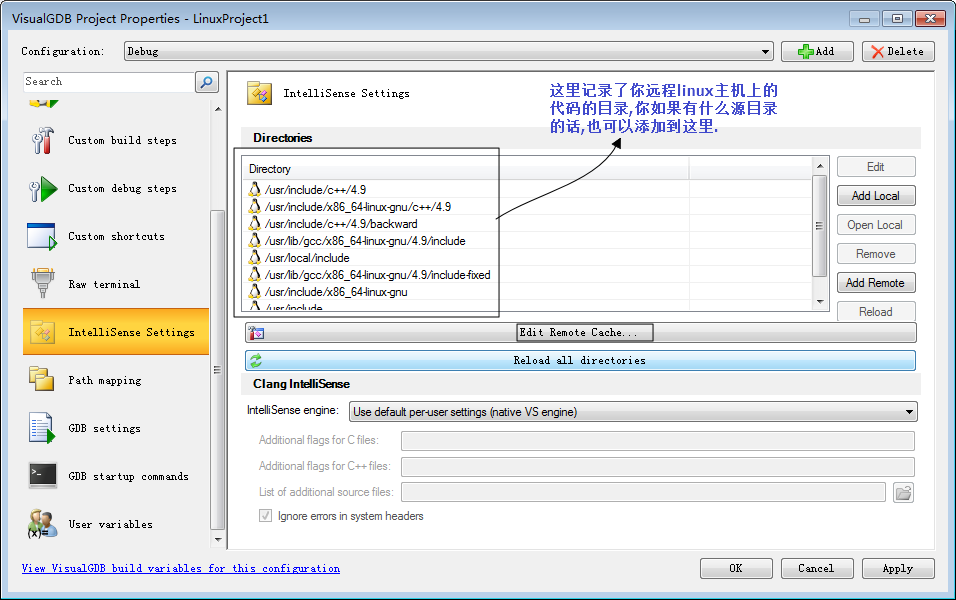Select the Raw terminal icon
Image resolution: width=956 pixels, height=600 pixels.
tap(42, 283)
